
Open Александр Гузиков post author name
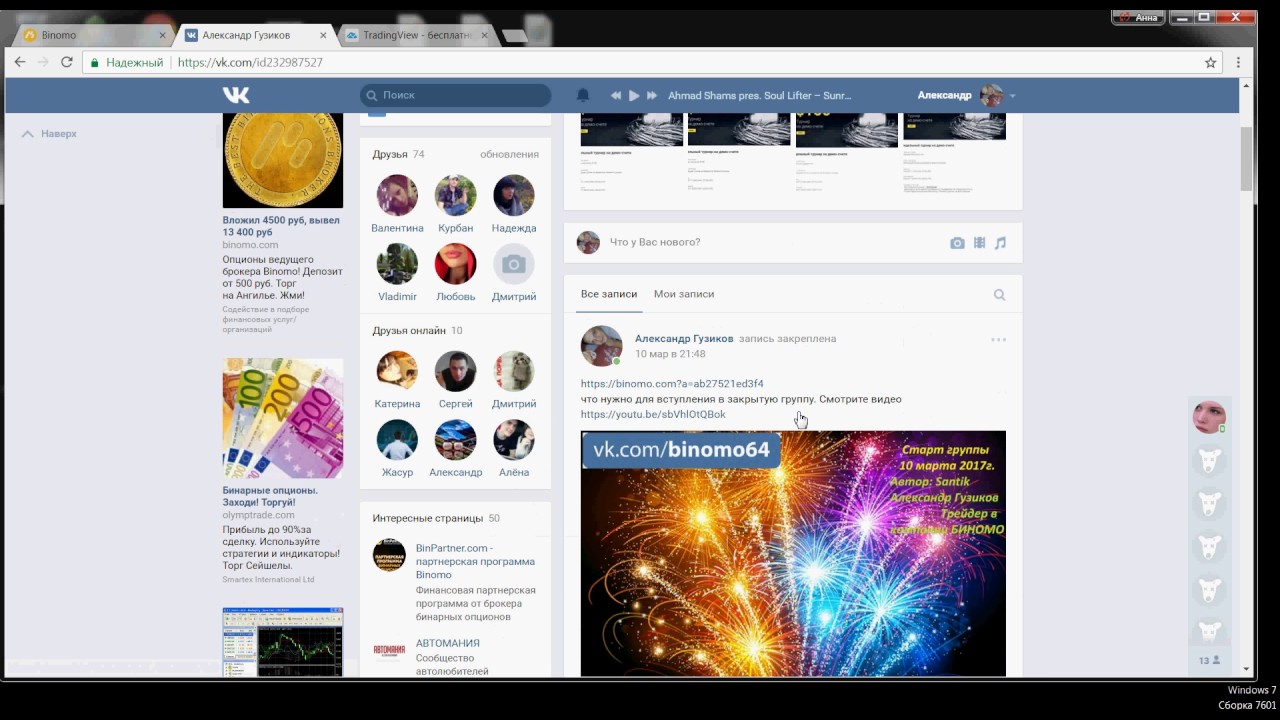click(684, 339)
